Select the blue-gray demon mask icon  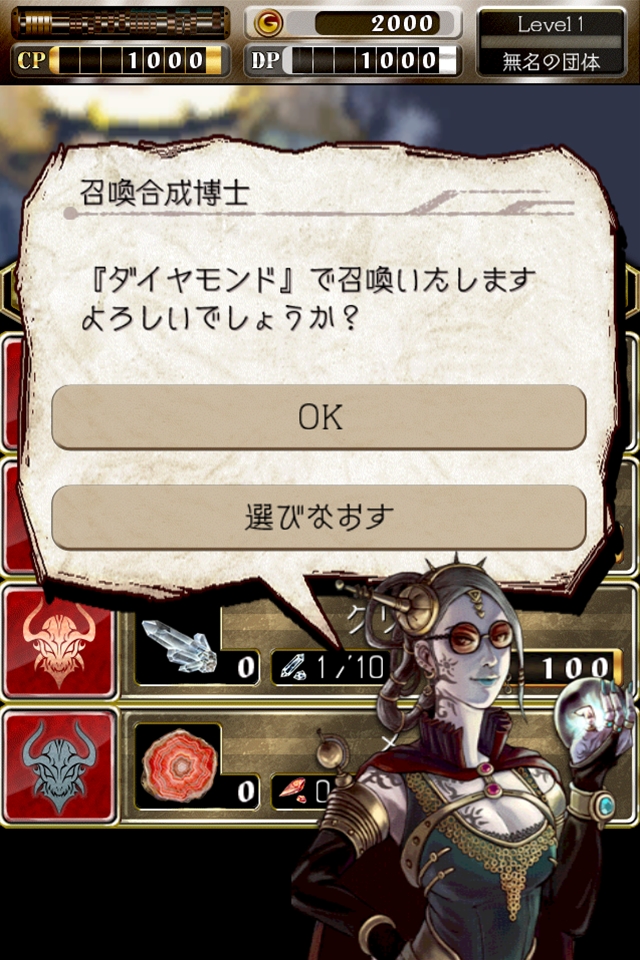(59, 765)
